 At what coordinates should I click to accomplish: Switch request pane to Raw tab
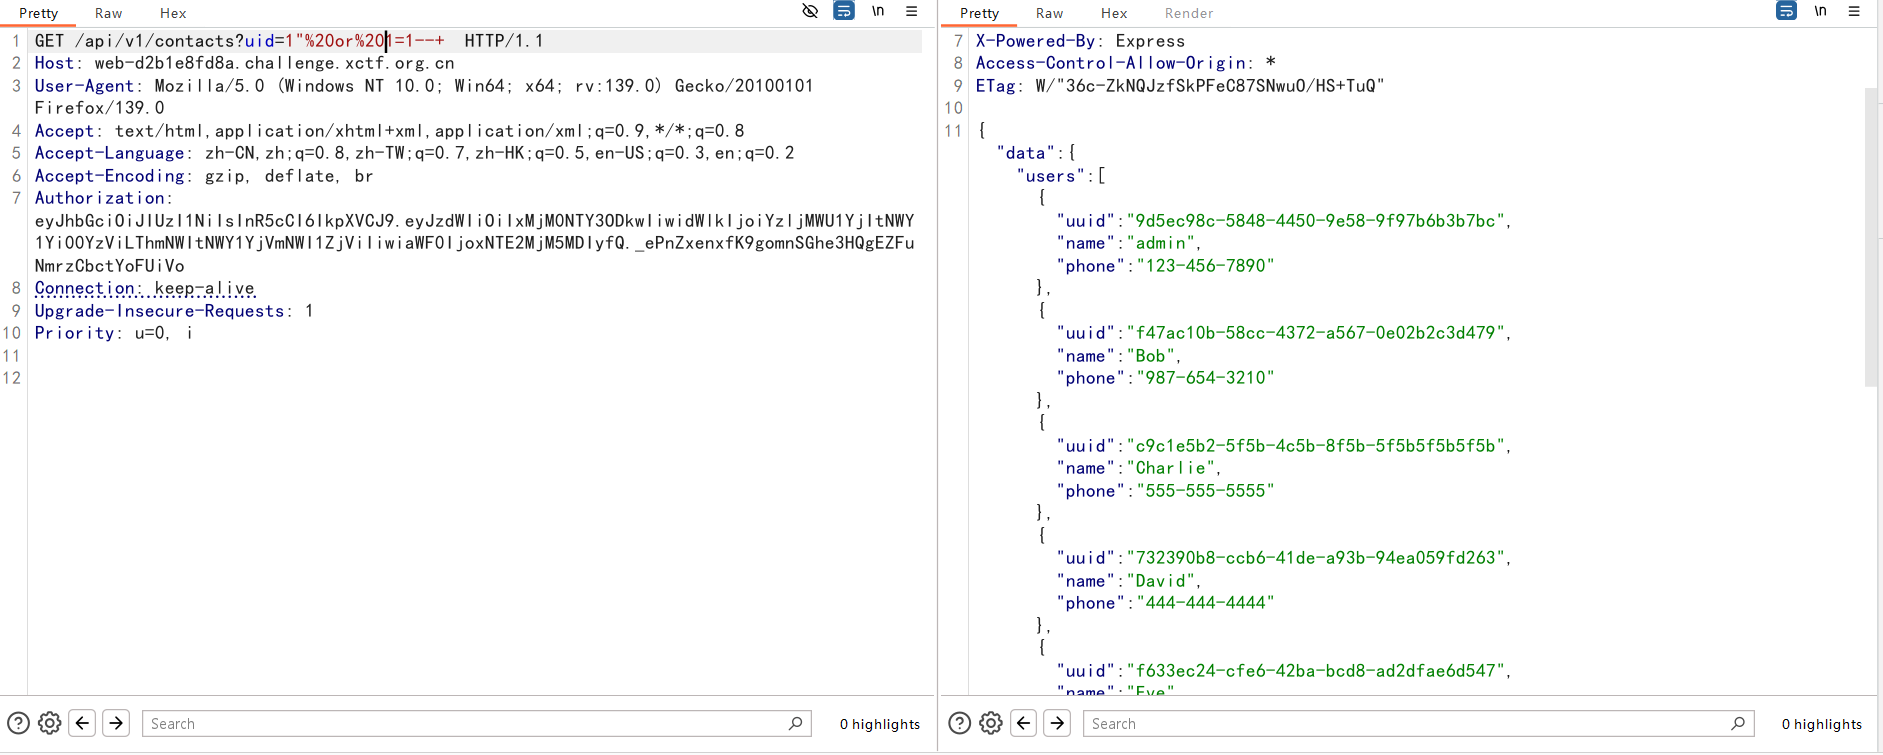pos(108,13)
